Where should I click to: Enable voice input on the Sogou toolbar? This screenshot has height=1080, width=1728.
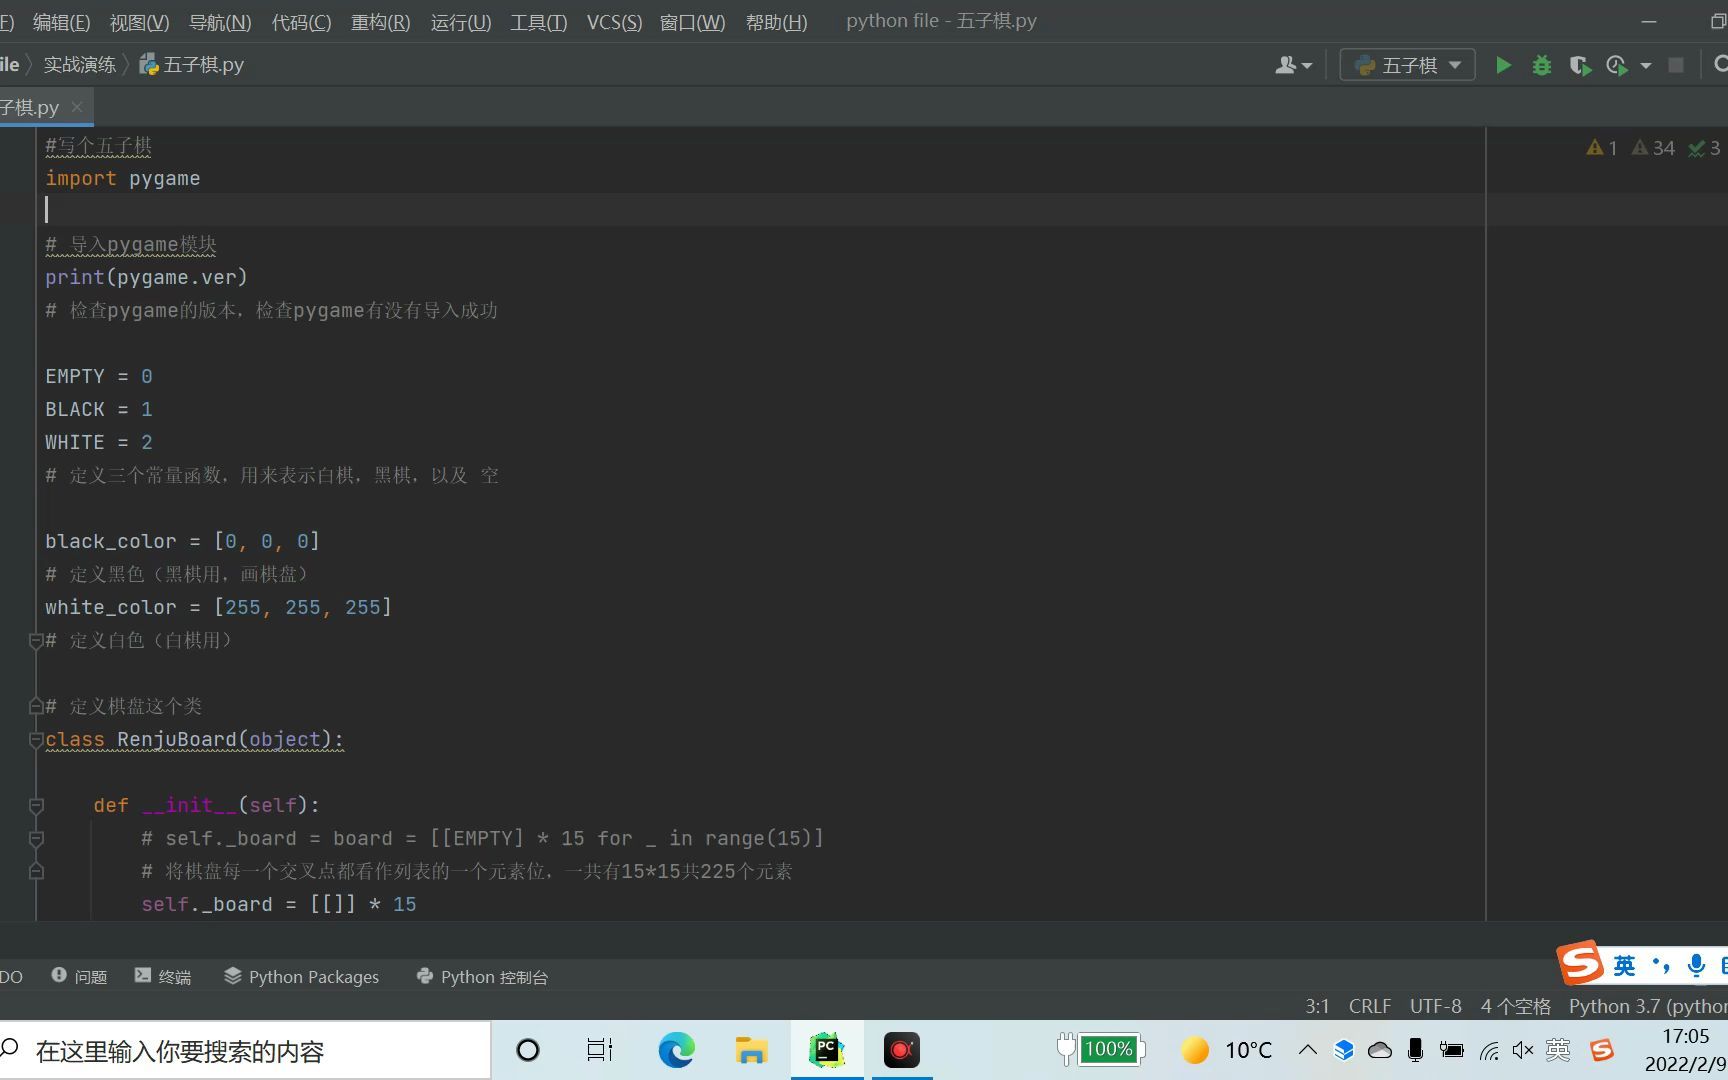click(x=1695, y=966)
